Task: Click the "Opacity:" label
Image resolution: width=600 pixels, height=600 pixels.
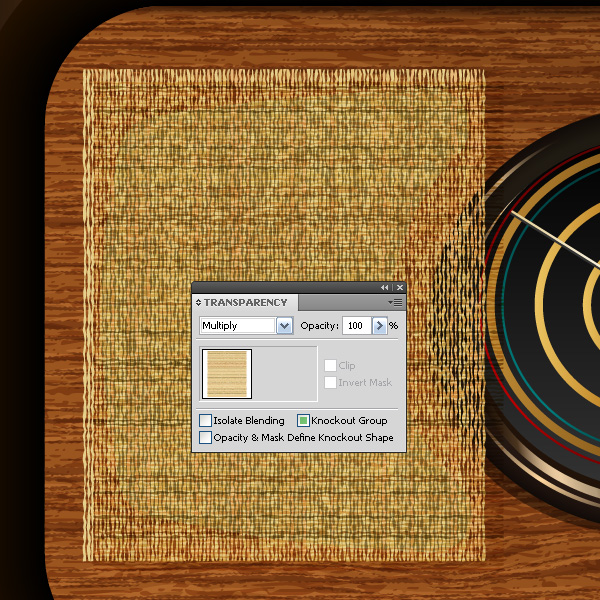Action: point(320,326)
